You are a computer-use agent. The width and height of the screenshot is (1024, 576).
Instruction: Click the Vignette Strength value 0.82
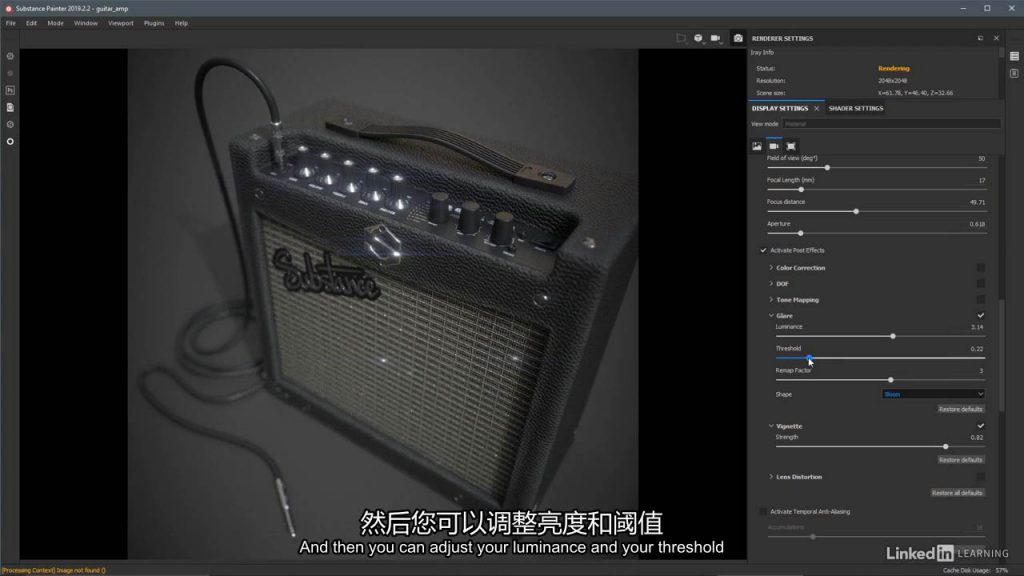tap(977, 438)
